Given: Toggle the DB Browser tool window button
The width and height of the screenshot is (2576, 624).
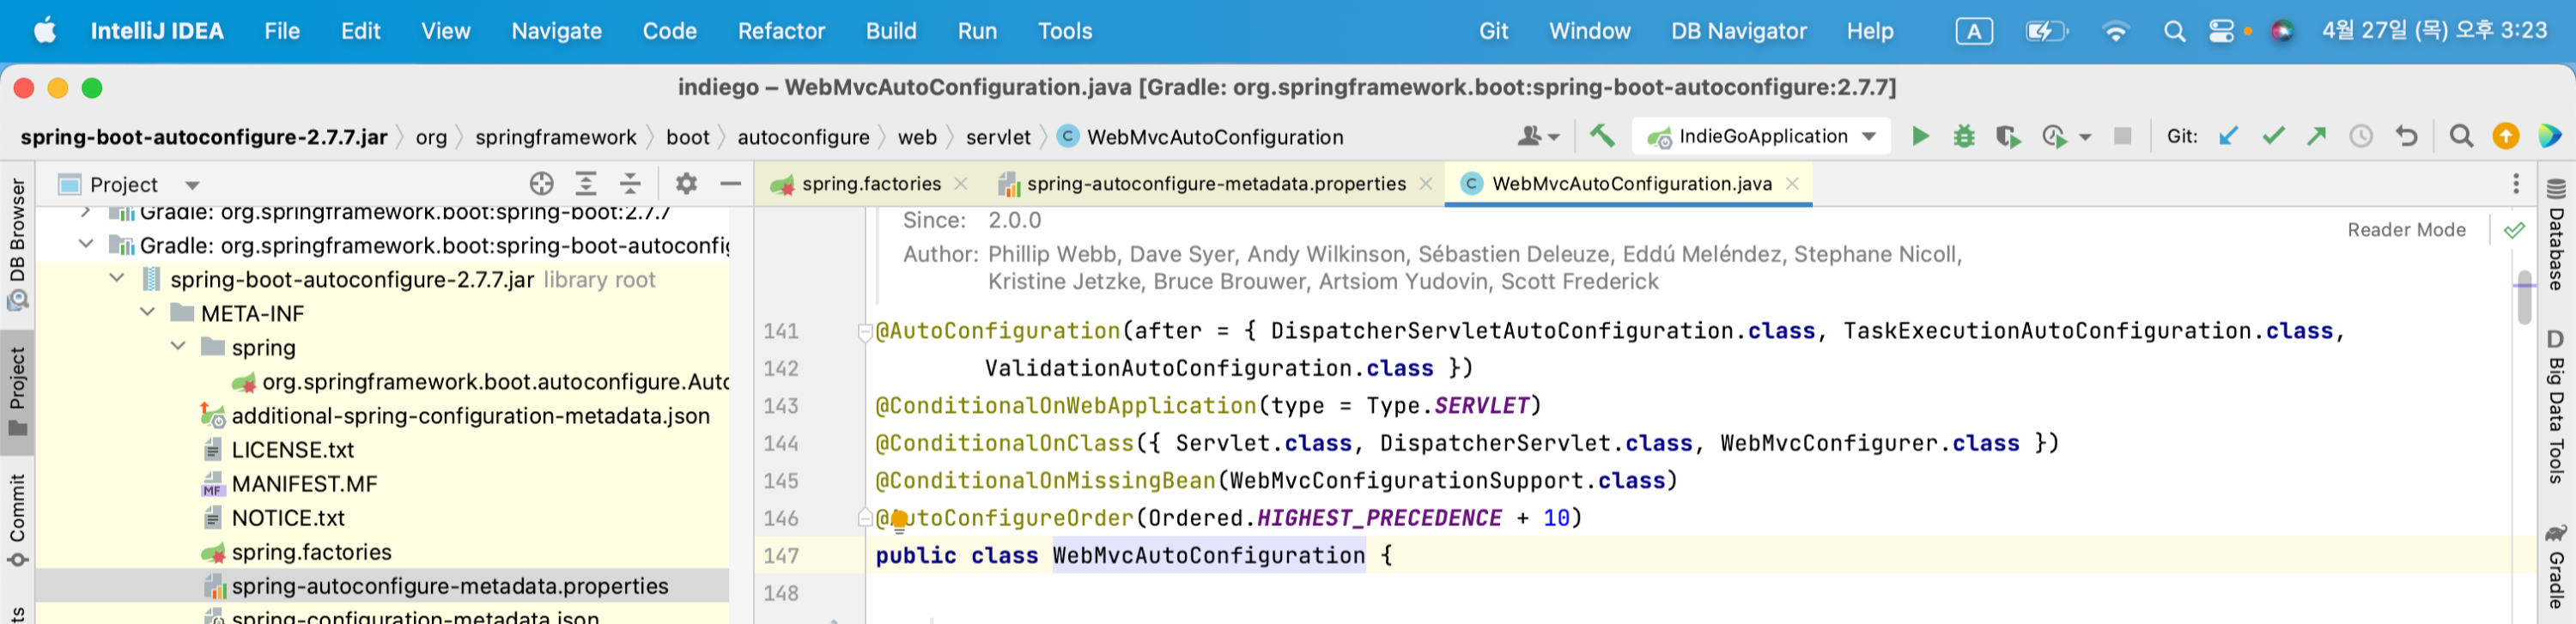Looking at the screenshot, I should tap(17, 243).
